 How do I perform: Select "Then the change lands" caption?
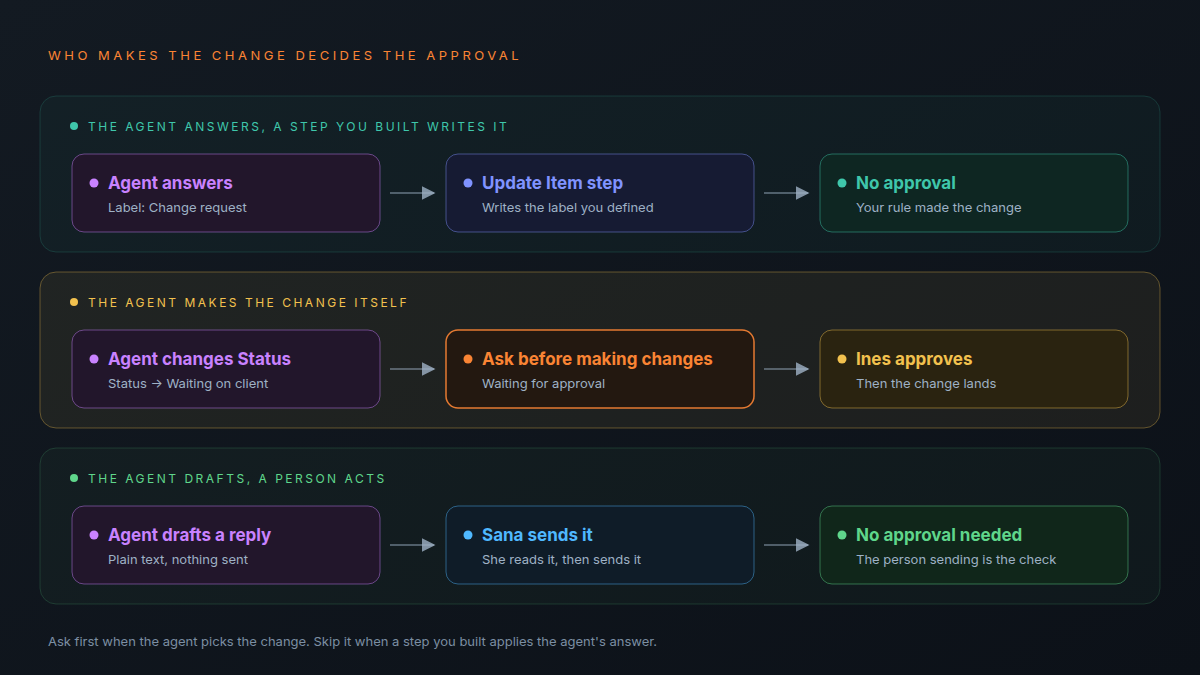click(926, 384)
